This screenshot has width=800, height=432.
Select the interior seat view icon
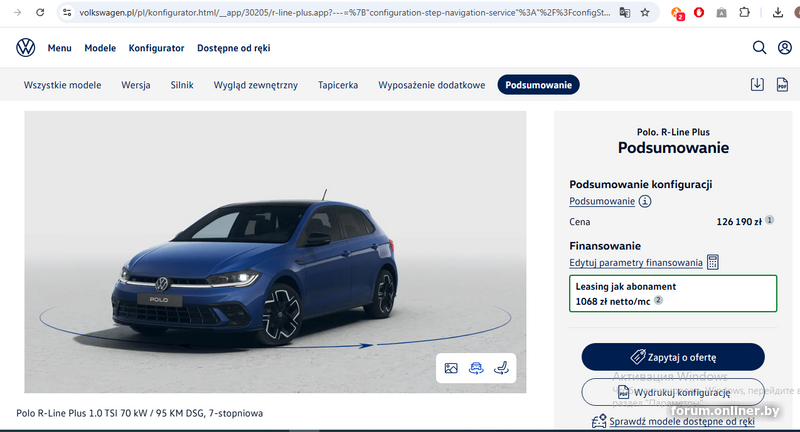pos(501,368)
